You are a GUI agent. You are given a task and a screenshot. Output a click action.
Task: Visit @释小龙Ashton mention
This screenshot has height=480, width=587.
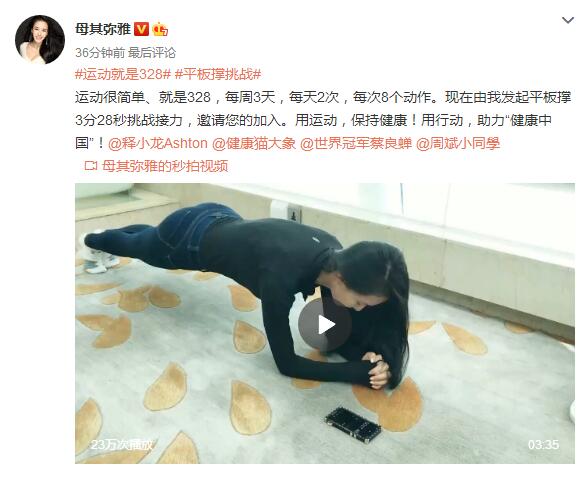point(158,143)
